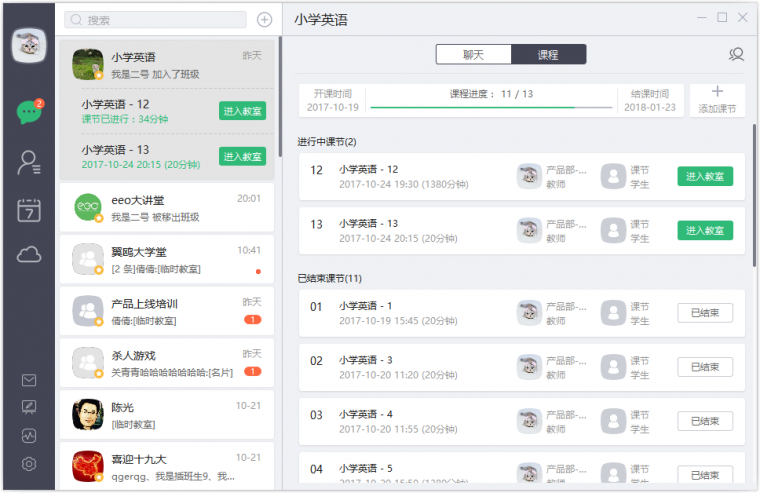Screen dimensions: 760x493
Task: Click the plus icon beside search box
Action: (x=264, y=19)
